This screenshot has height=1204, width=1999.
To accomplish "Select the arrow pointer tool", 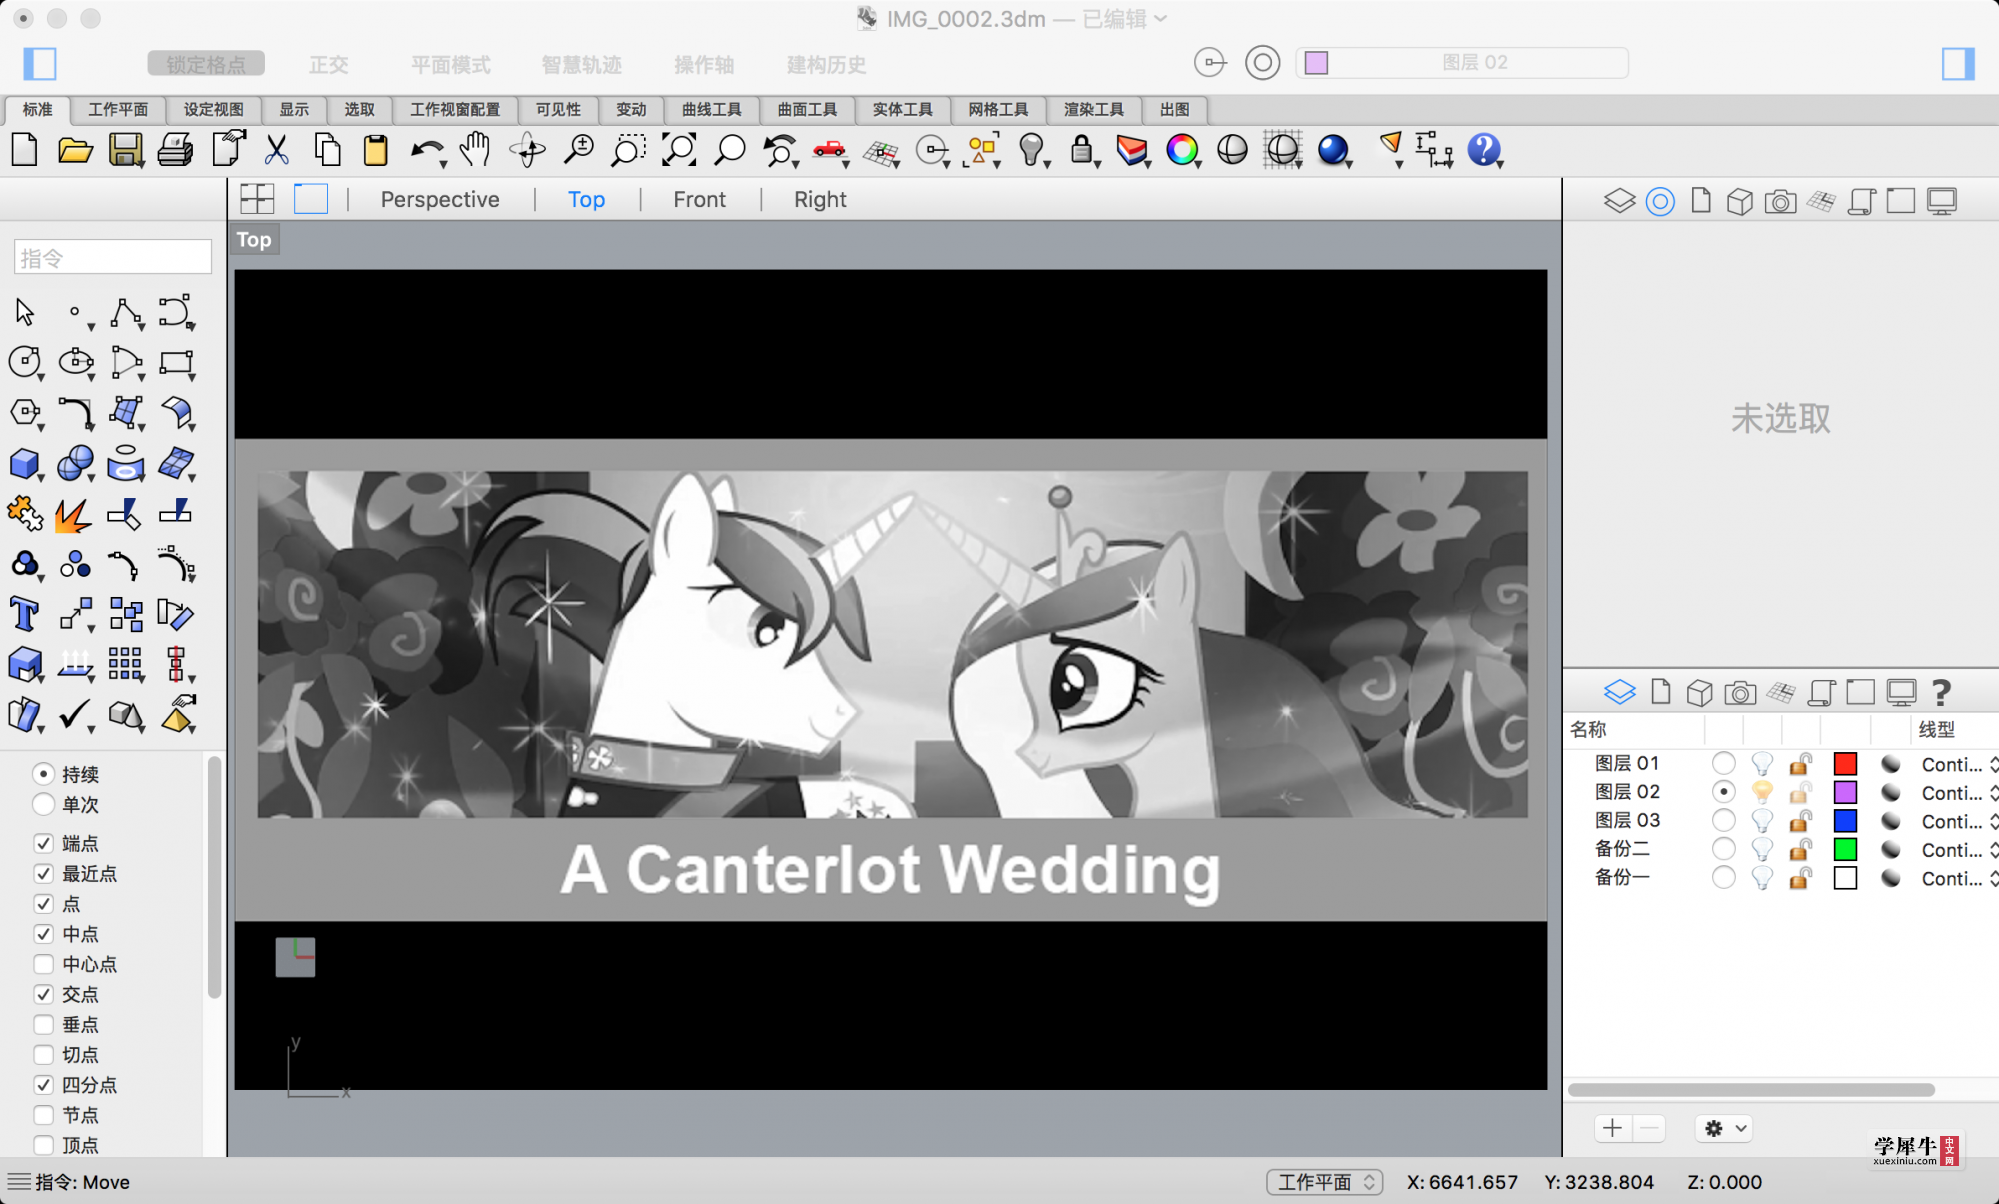I will click(25, 313).
